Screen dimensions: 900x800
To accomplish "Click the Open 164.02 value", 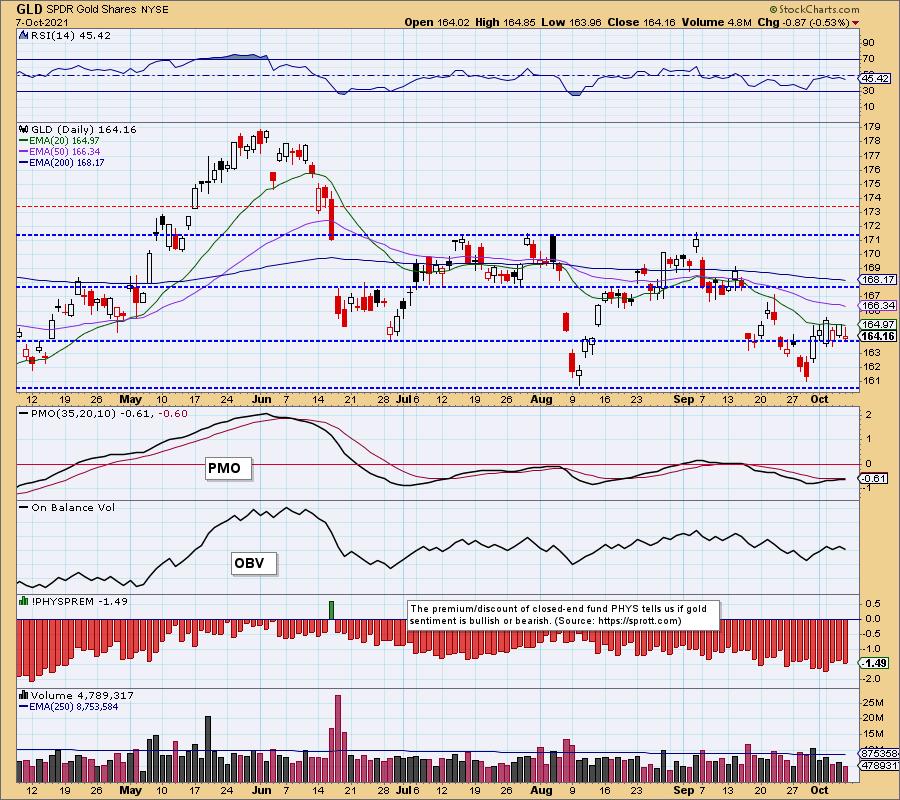I will (x=437, y=22).
